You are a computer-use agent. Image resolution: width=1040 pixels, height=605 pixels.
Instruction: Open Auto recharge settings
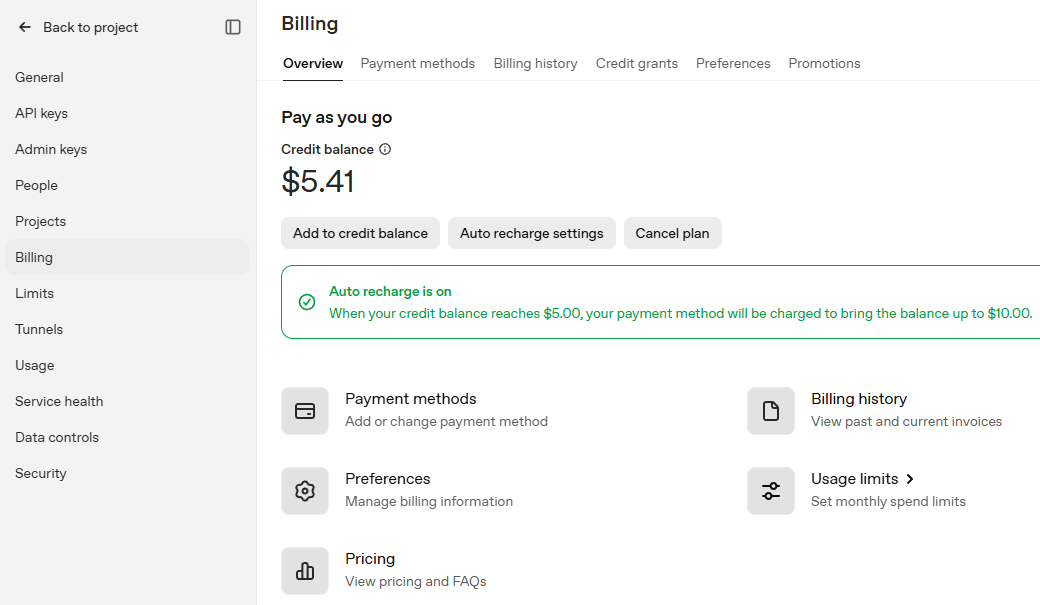coord(532,234)
